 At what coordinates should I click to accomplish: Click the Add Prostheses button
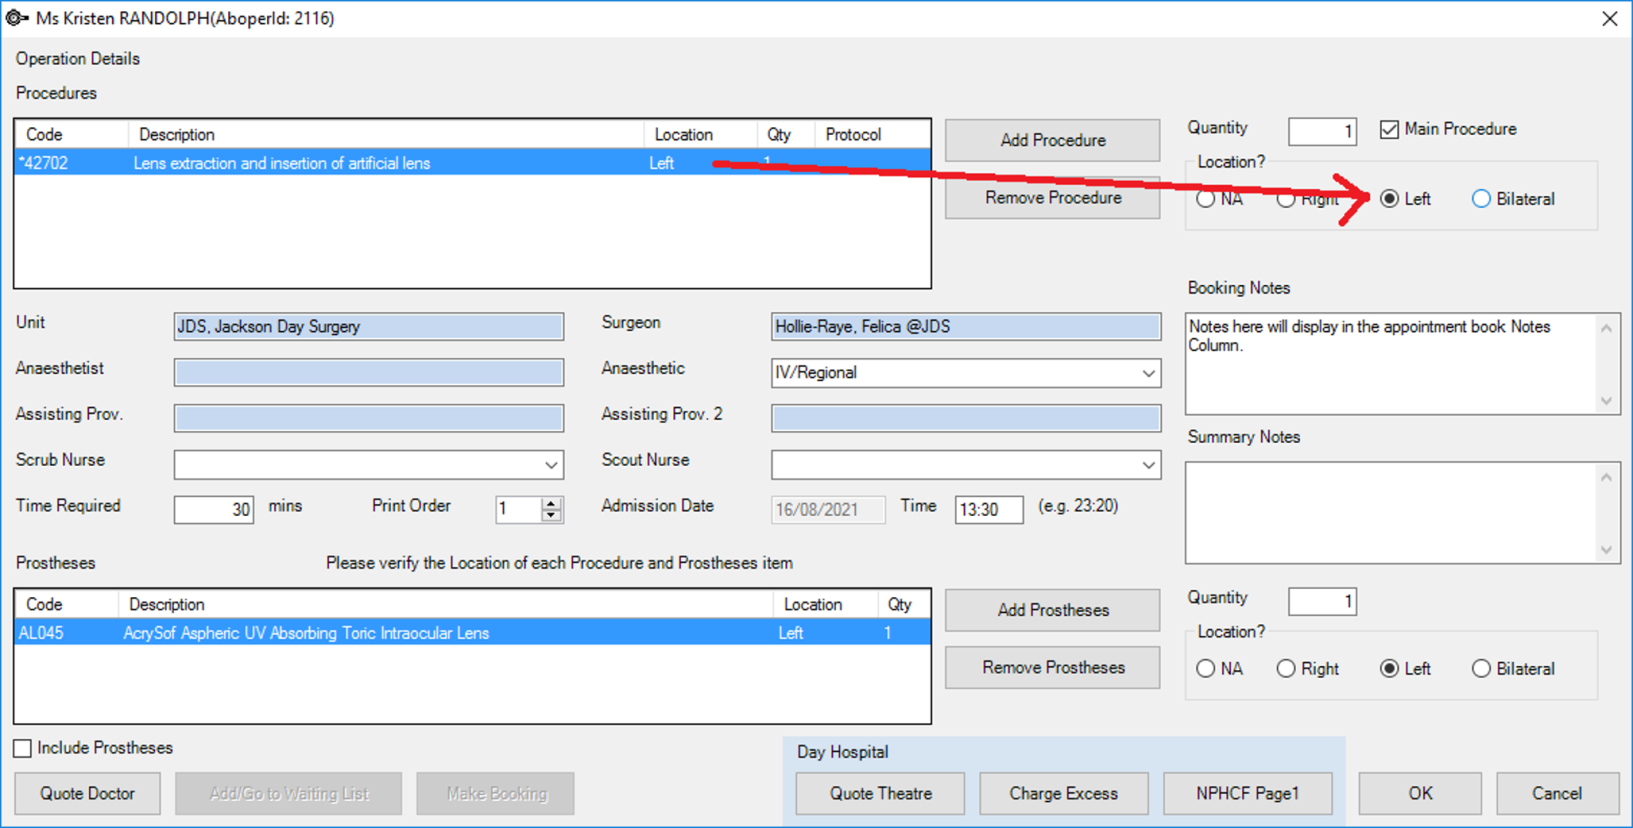(x=1053, y=610)
